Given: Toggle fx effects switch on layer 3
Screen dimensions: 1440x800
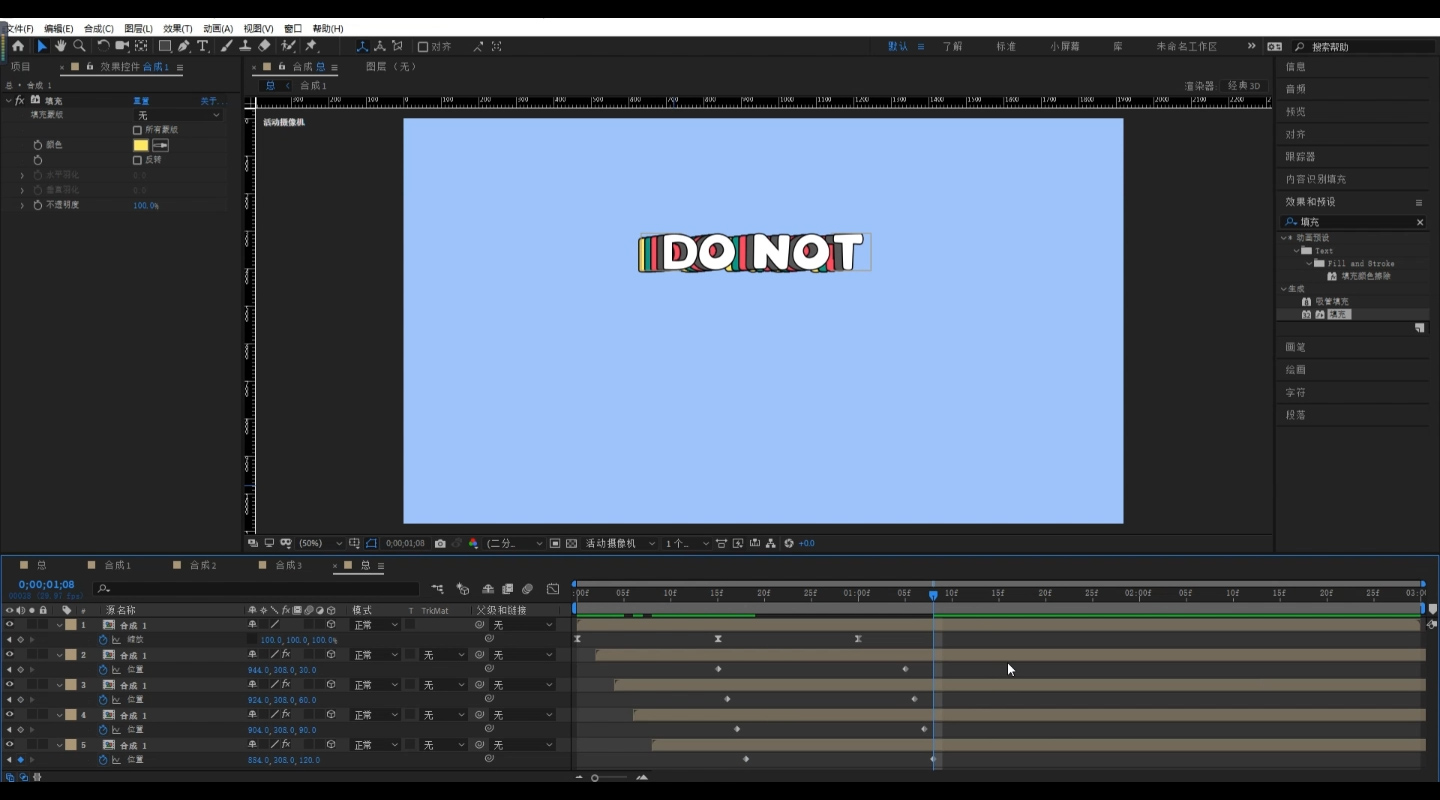Looking at the screenshot, I should (285, 685).
